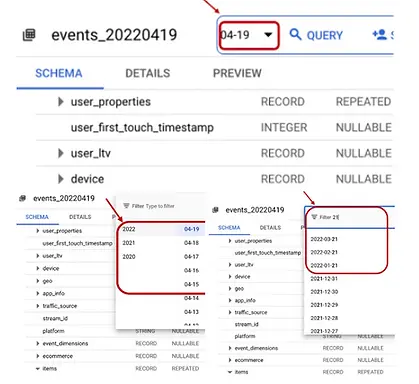Expand device in the year-list view
Image resolution: width=419 pixels, height=384 pixels.
[x=38, y=268]
